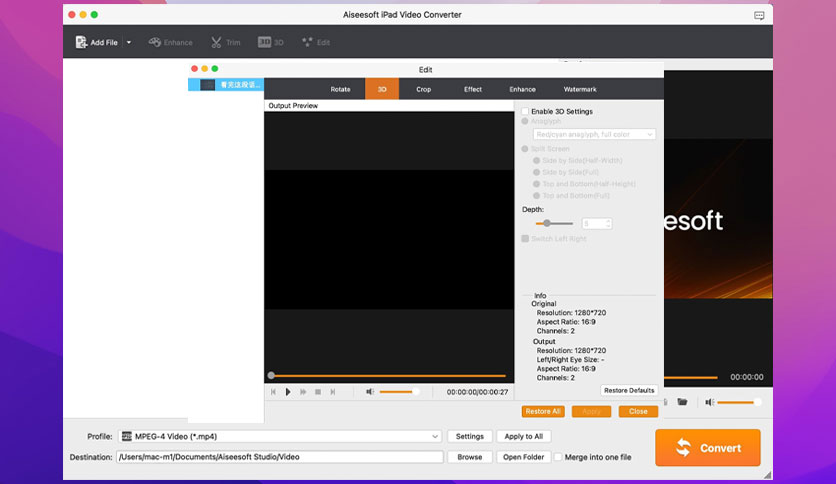Image resolution: width=836 pixels, height=484 pixels.
Task: Mute main window player volume icon
Action: pyautogui.click(x=709, y=402)
